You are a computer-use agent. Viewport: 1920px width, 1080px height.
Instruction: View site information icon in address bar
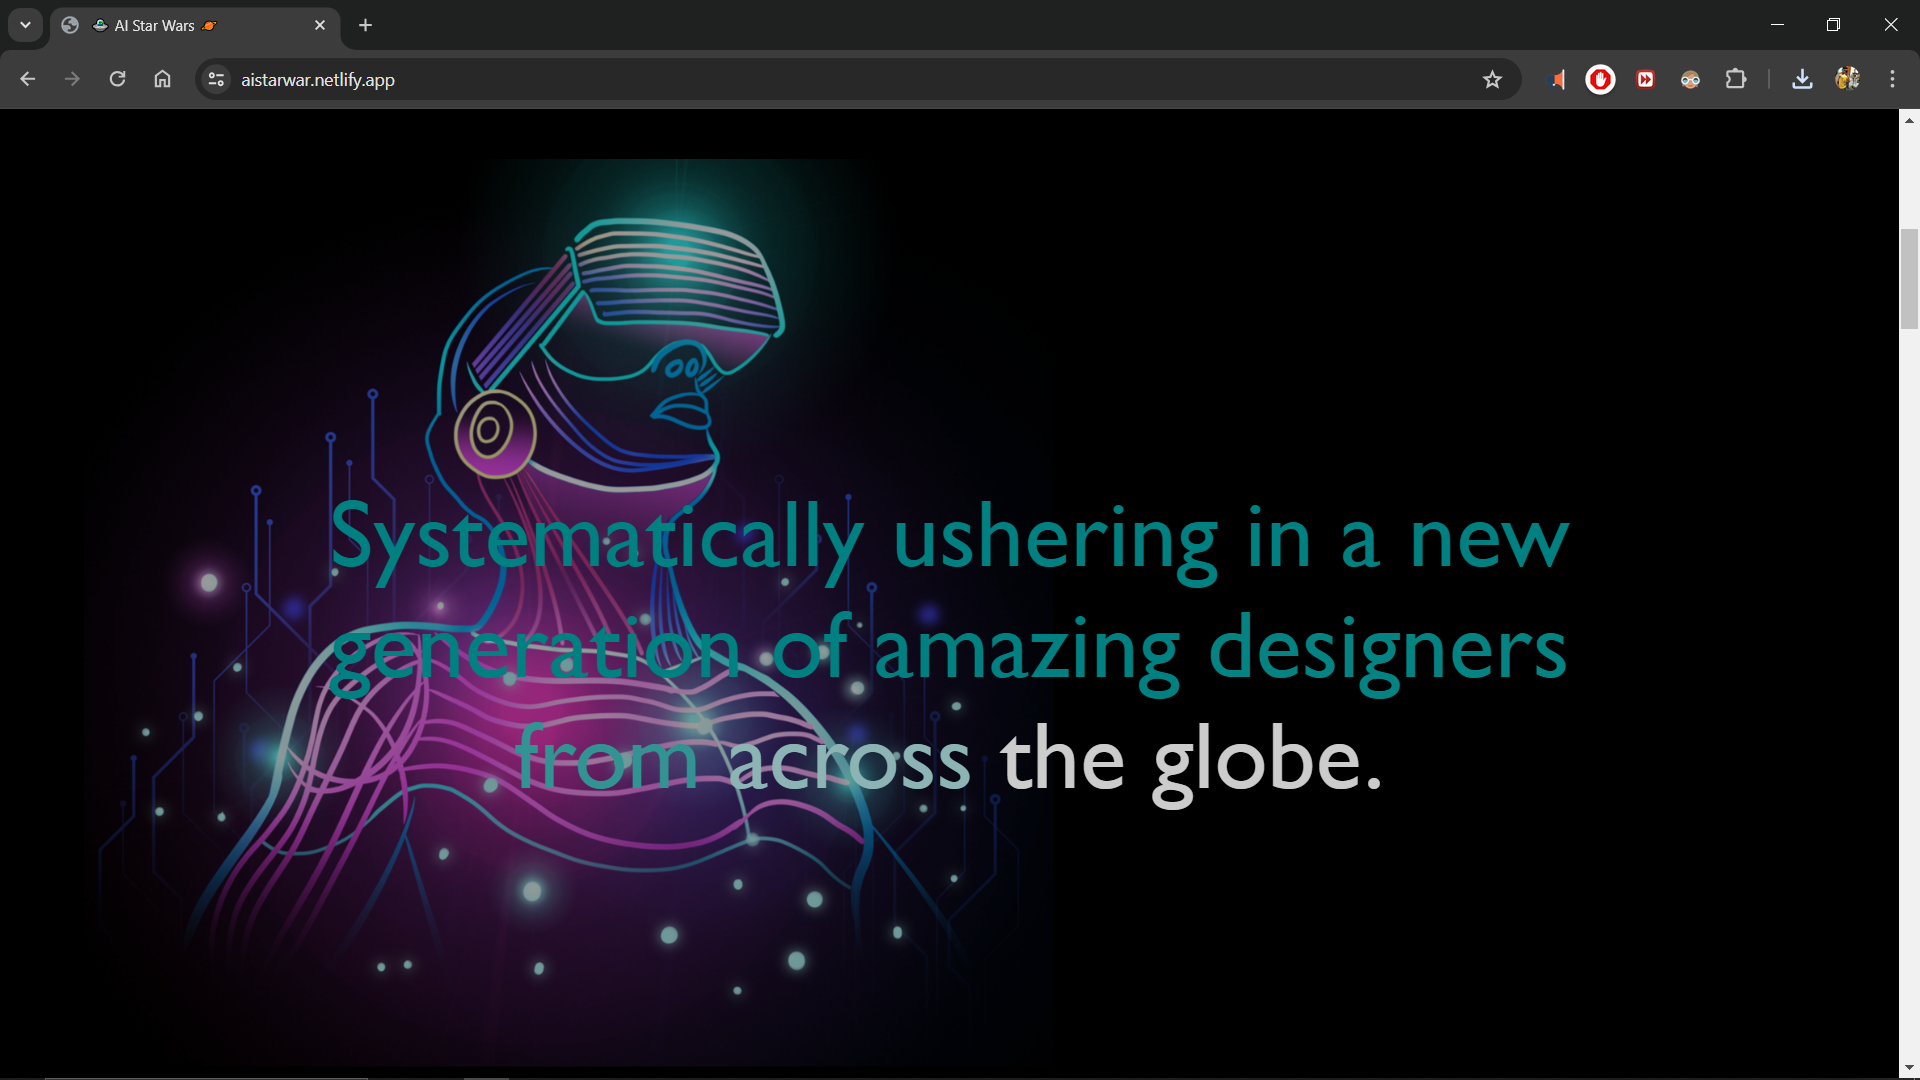coord(216,79)
